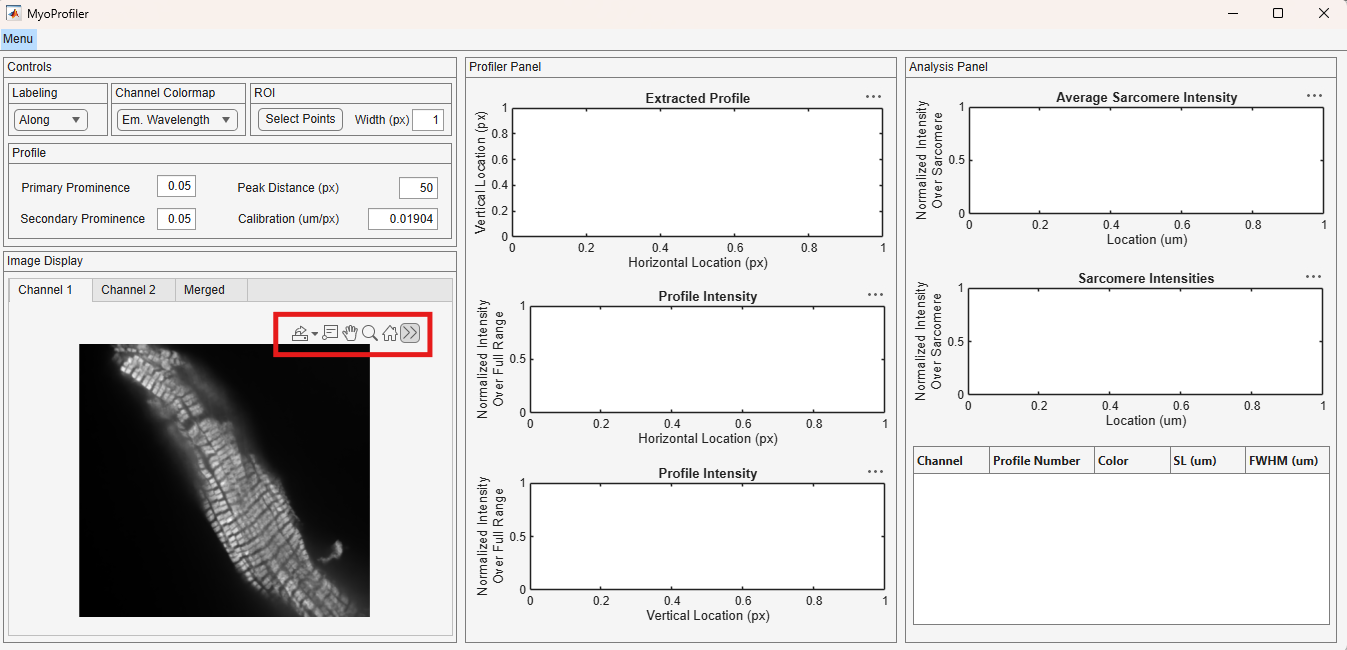Minimize the MyoProfiler window
The width and height of the screenshot is (1347, 650).
1232,13
